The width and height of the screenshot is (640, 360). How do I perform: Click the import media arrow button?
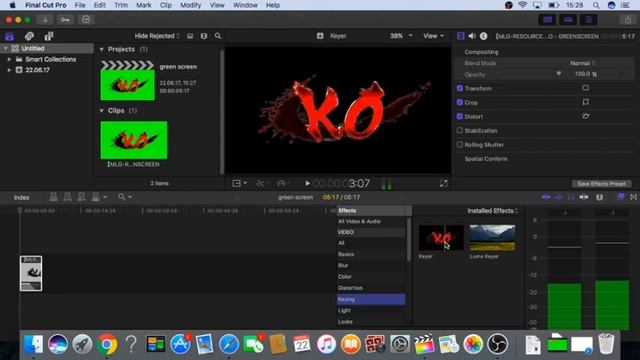(45, 20)
